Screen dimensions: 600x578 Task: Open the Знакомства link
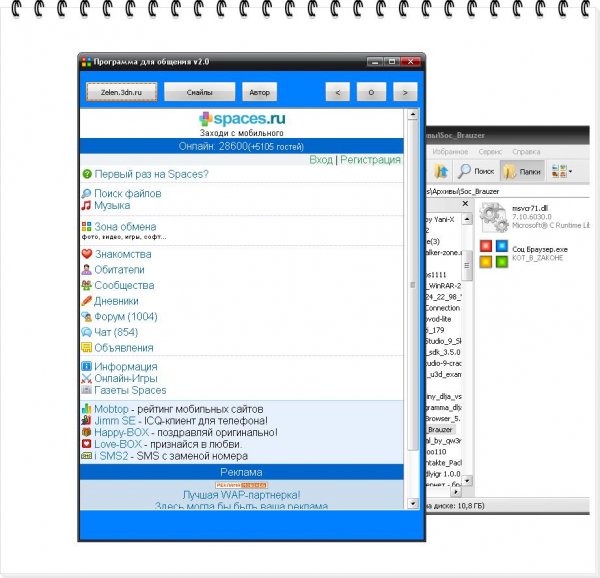coord(123,254)
